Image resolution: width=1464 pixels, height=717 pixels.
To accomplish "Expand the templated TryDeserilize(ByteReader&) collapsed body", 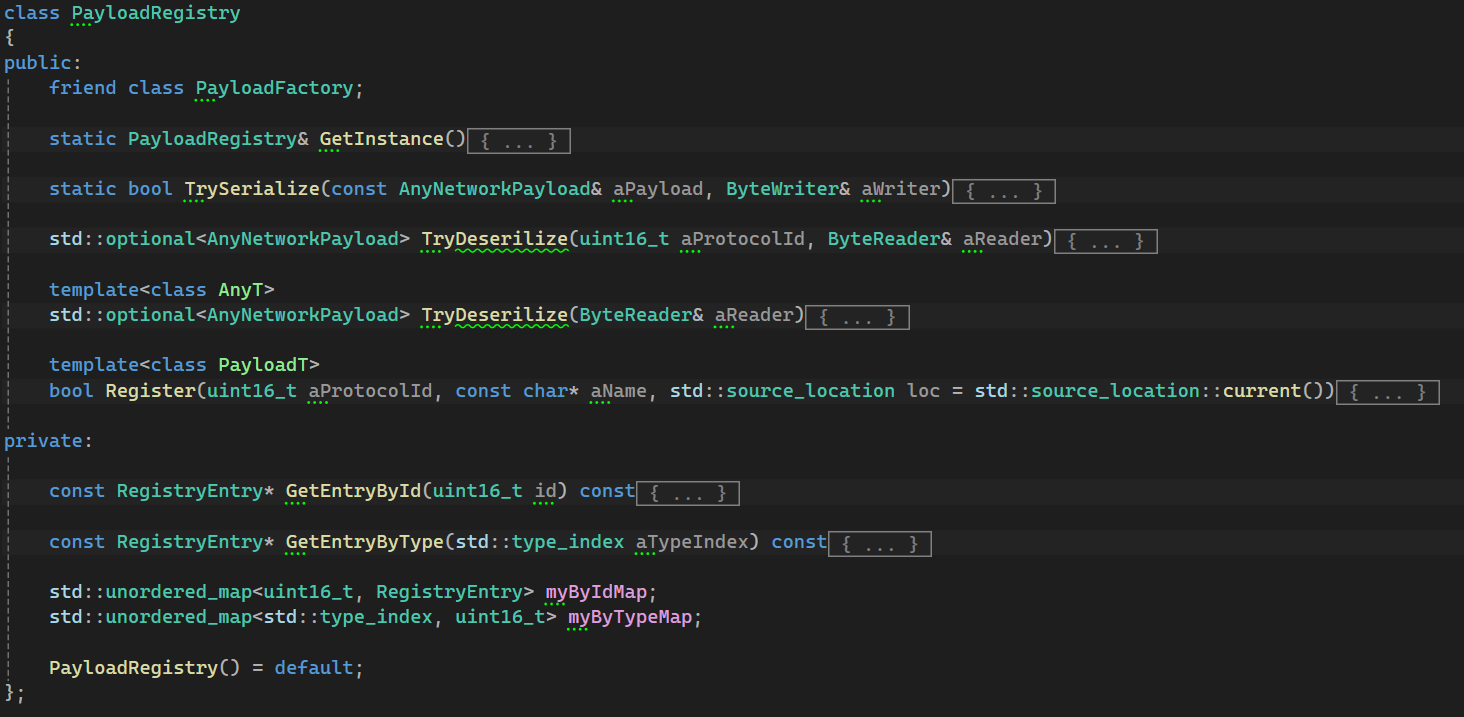I will coord(857,317).
